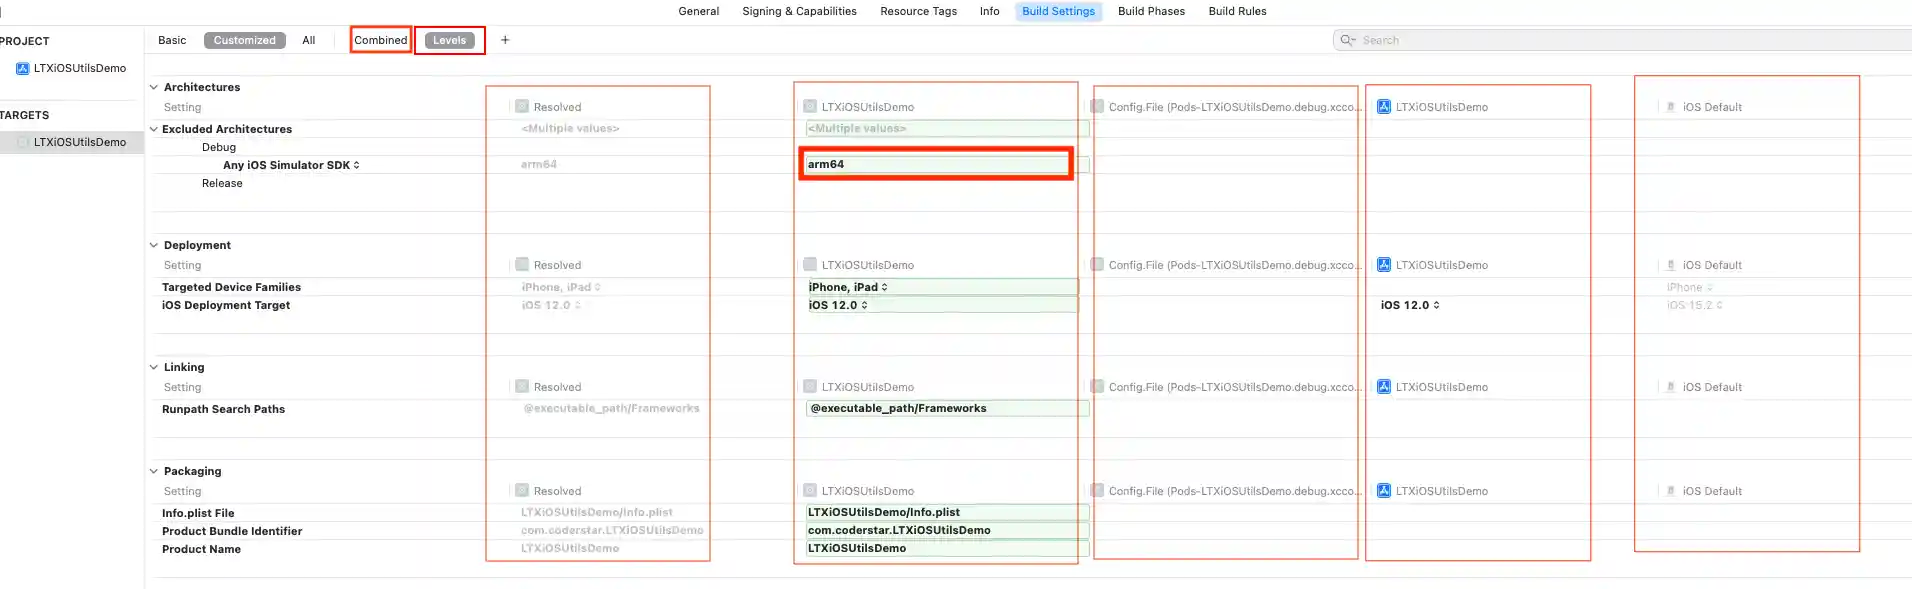Click the arm64 excluded architecture field
1912x589 pixels.
point(935,164)
